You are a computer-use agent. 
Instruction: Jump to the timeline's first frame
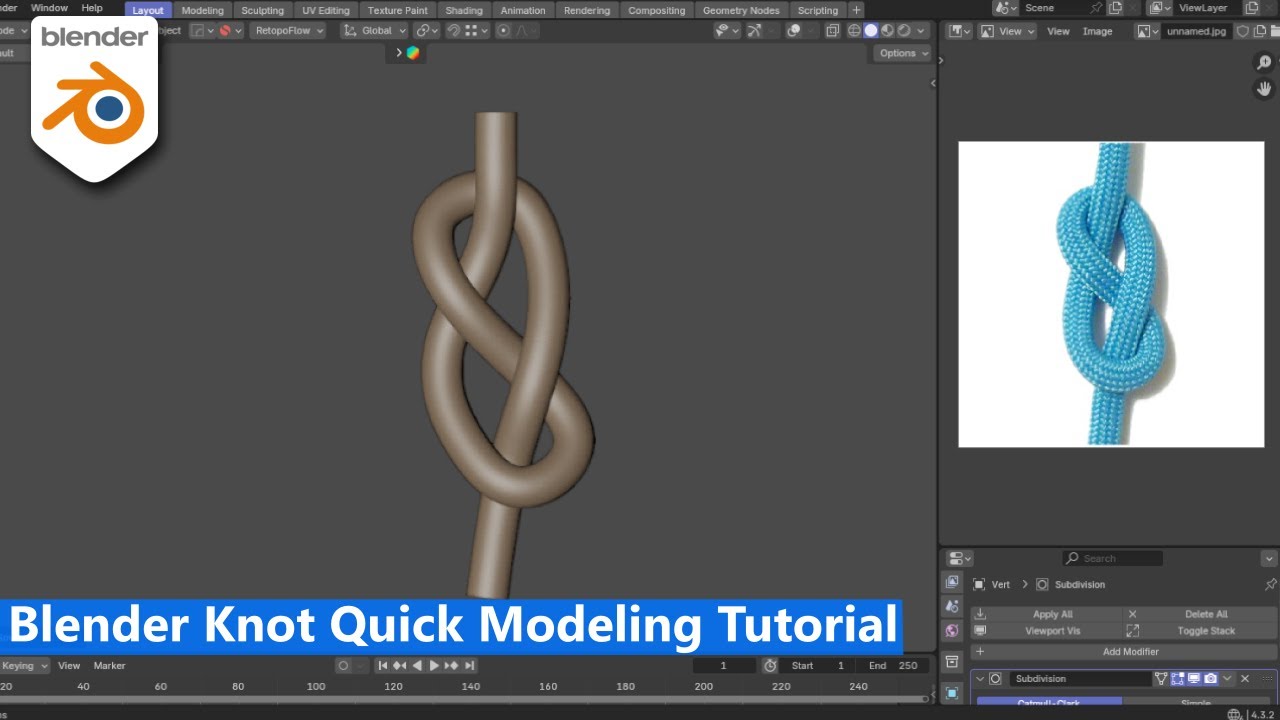click(x=382, y=666)
